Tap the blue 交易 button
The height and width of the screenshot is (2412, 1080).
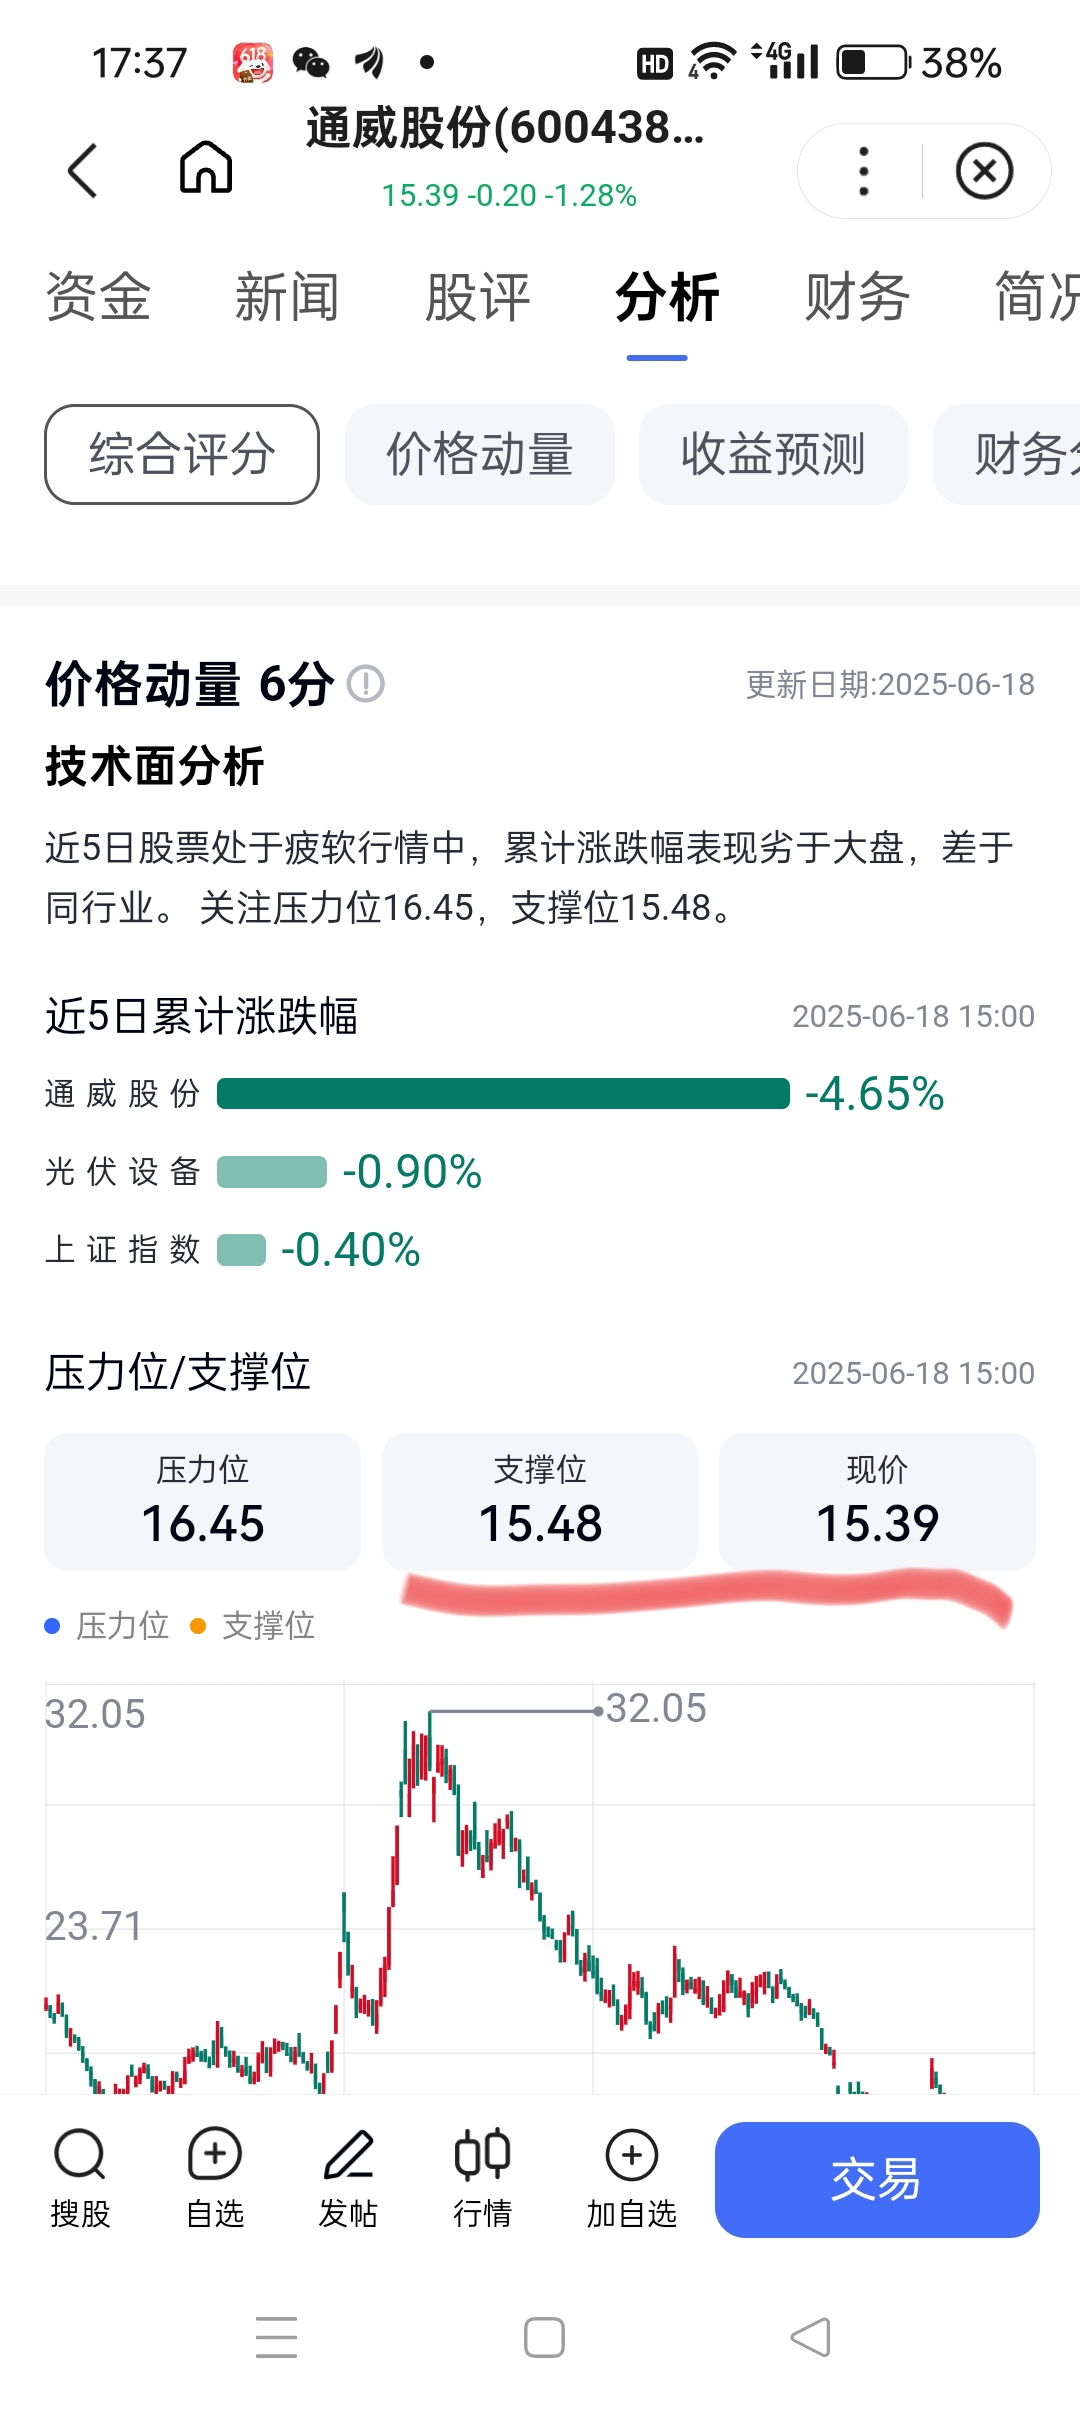pos(877,2180)
